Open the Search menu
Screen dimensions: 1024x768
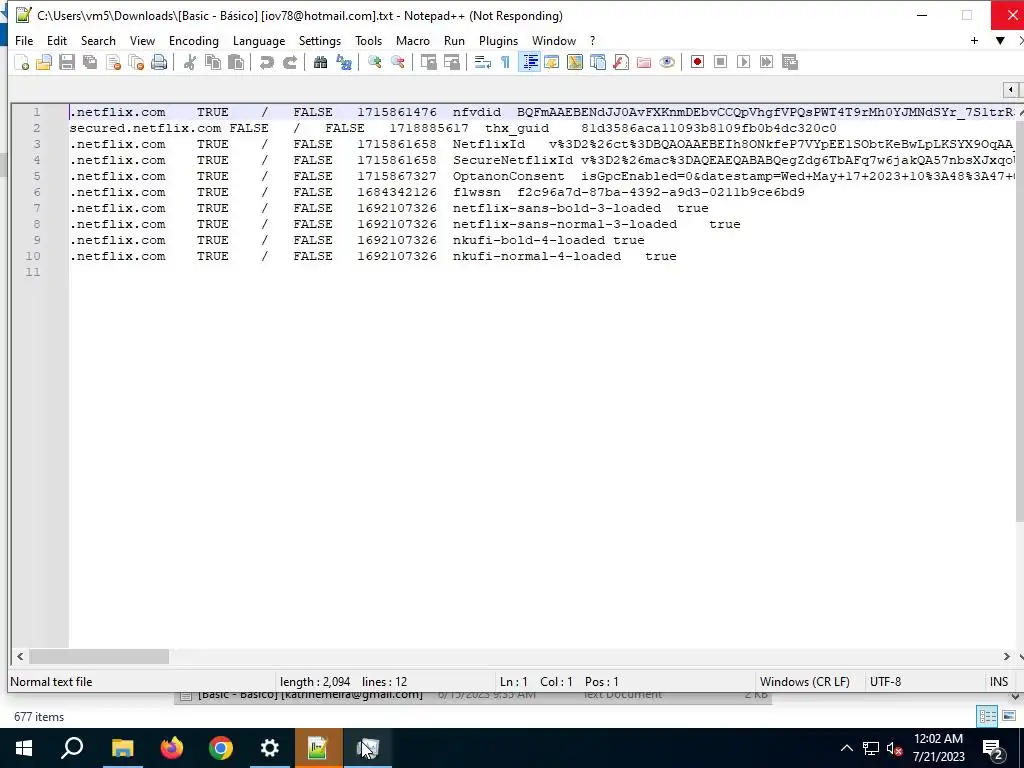pos(98,40)
